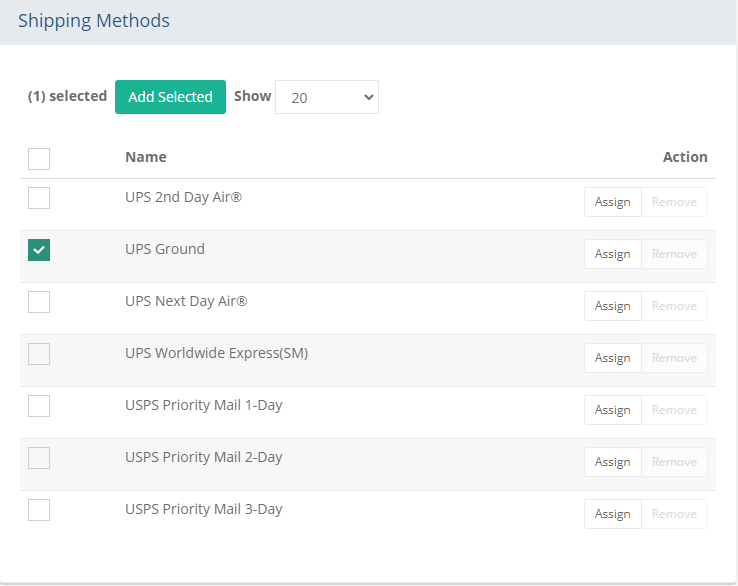The width and height of the screenshot is (738, 586).
Task: Assign USPS Priority Mail 3-Day method
Action: click(612, 514)
